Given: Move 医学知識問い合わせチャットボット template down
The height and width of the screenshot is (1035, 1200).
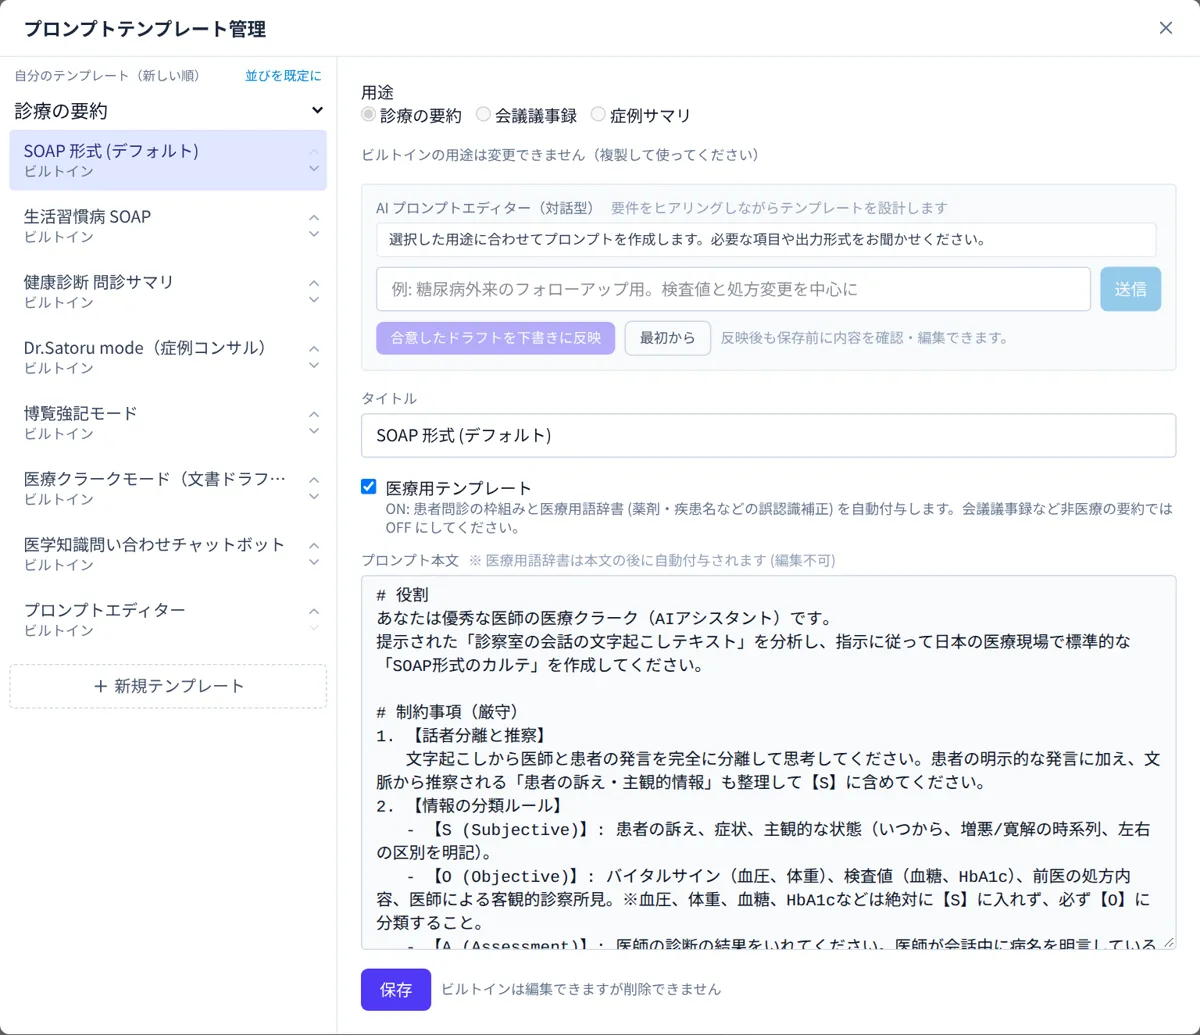Looking at the screenshot, I should click(x=314, y=562).
